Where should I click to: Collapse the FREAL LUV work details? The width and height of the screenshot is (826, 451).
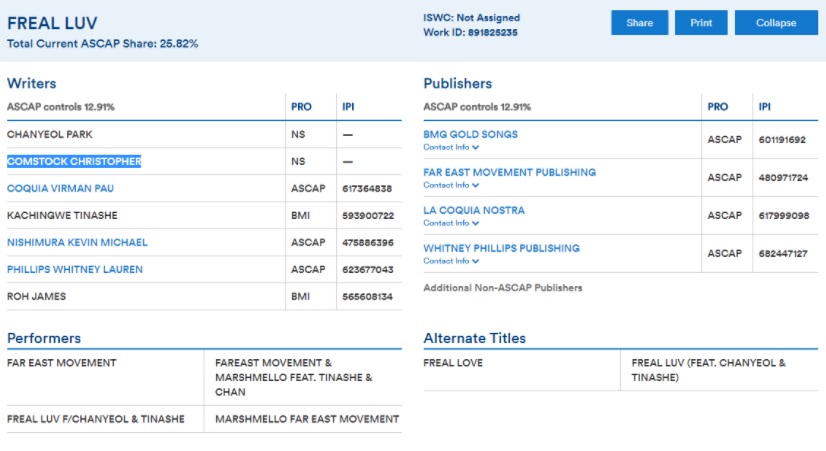(776, 23)
